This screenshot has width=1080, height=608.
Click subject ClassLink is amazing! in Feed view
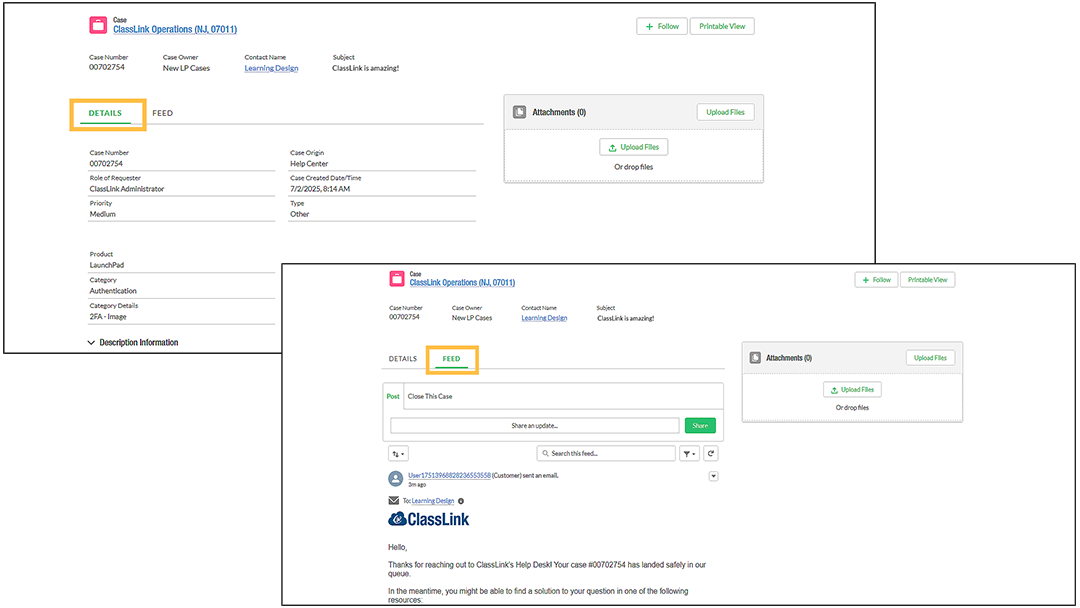click(625, 318)
